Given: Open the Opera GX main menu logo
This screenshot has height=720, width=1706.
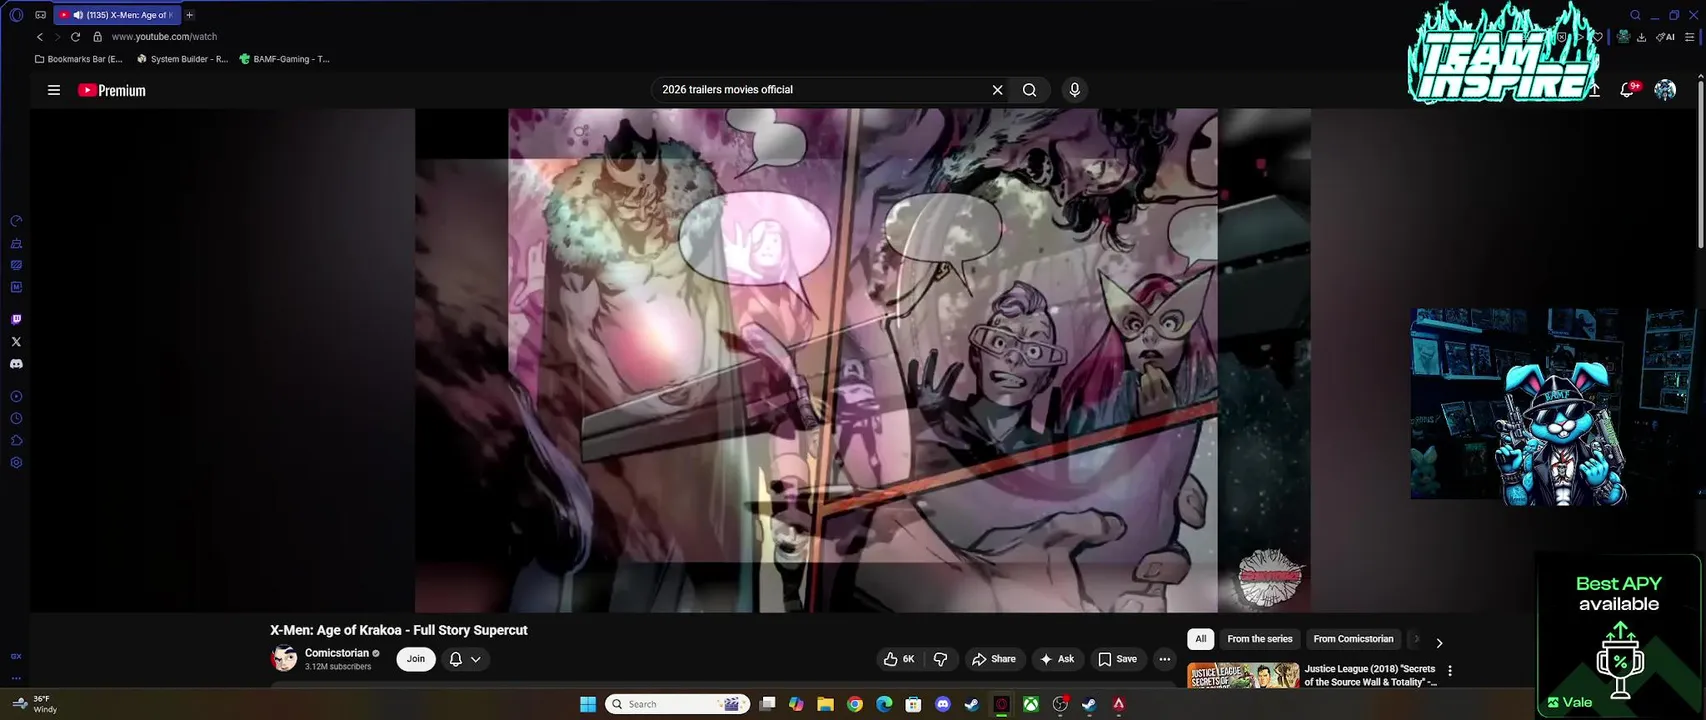Looking at the screenshot, I should tap(16, 15).
